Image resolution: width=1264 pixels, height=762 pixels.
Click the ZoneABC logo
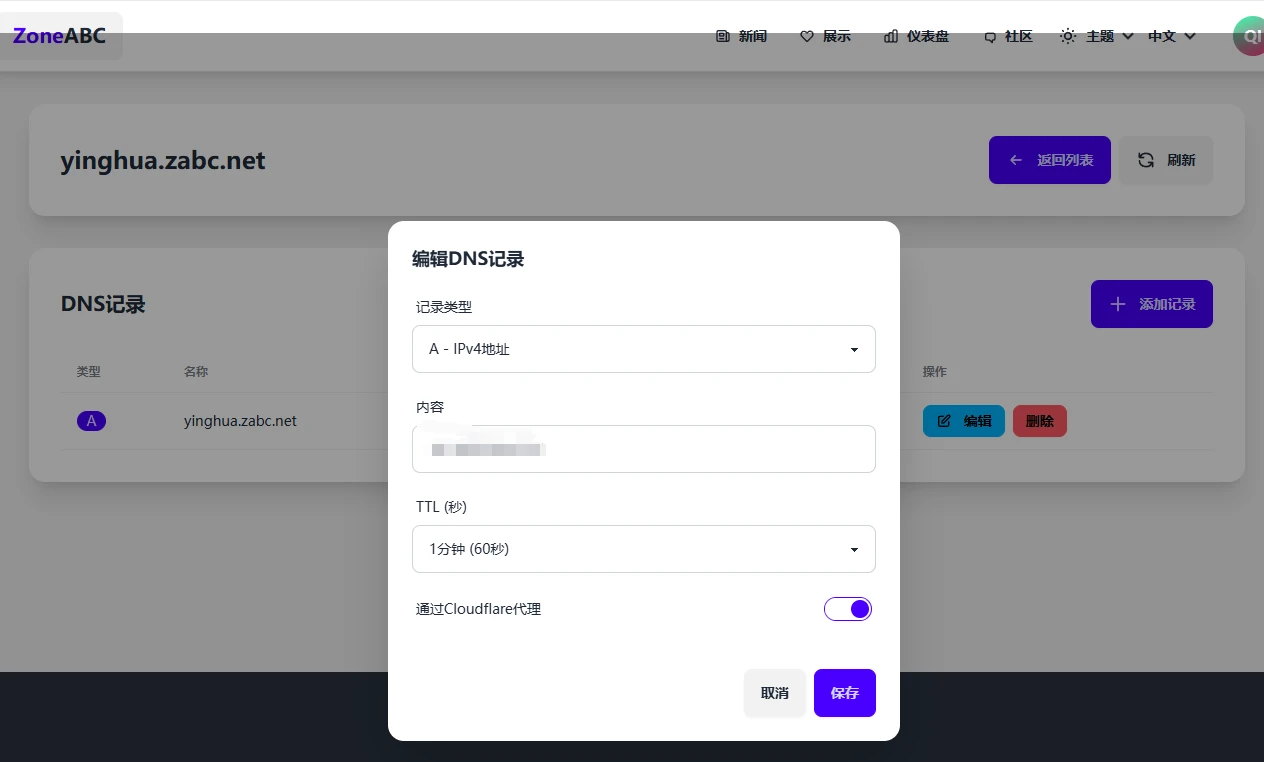59,36
